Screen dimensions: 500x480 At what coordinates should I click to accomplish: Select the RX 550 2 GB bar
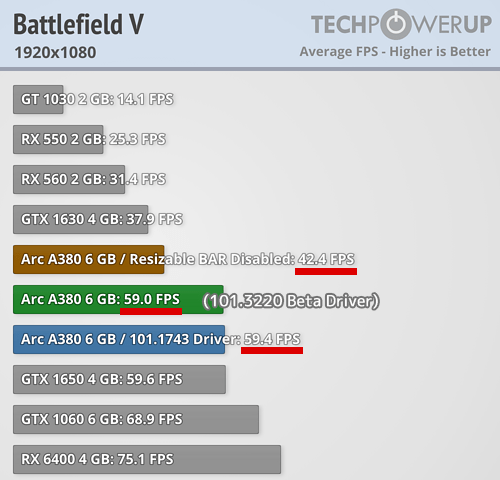click(58, 139)
